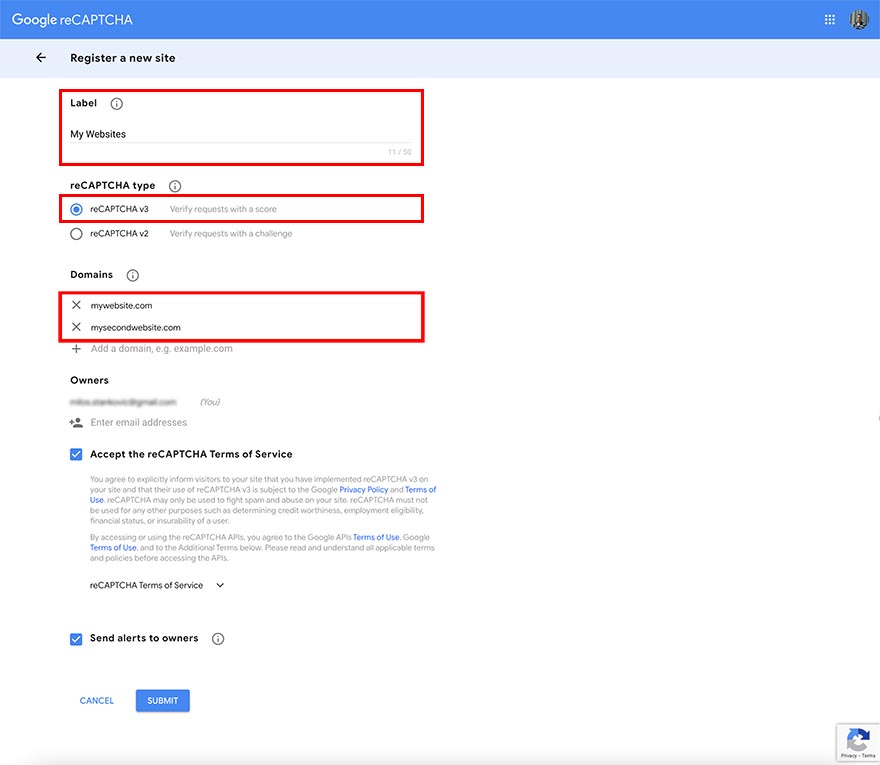Select the reCAPTCHA v2 radio button
The height and width of the screenshot is (765, 880).
tap(76, 233)
